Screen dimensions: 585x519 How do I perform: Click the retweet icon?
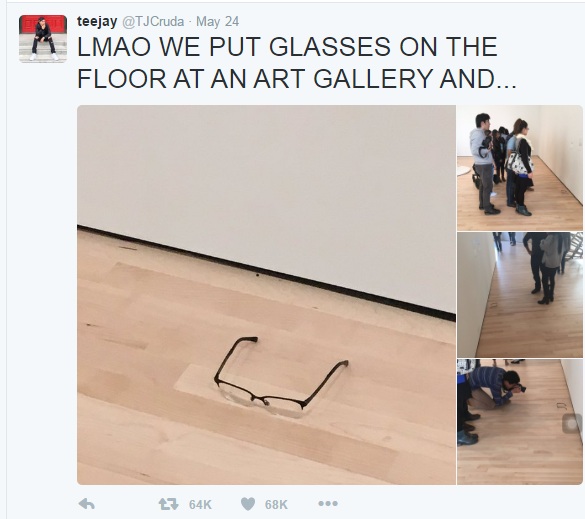(x=168, y=504)
